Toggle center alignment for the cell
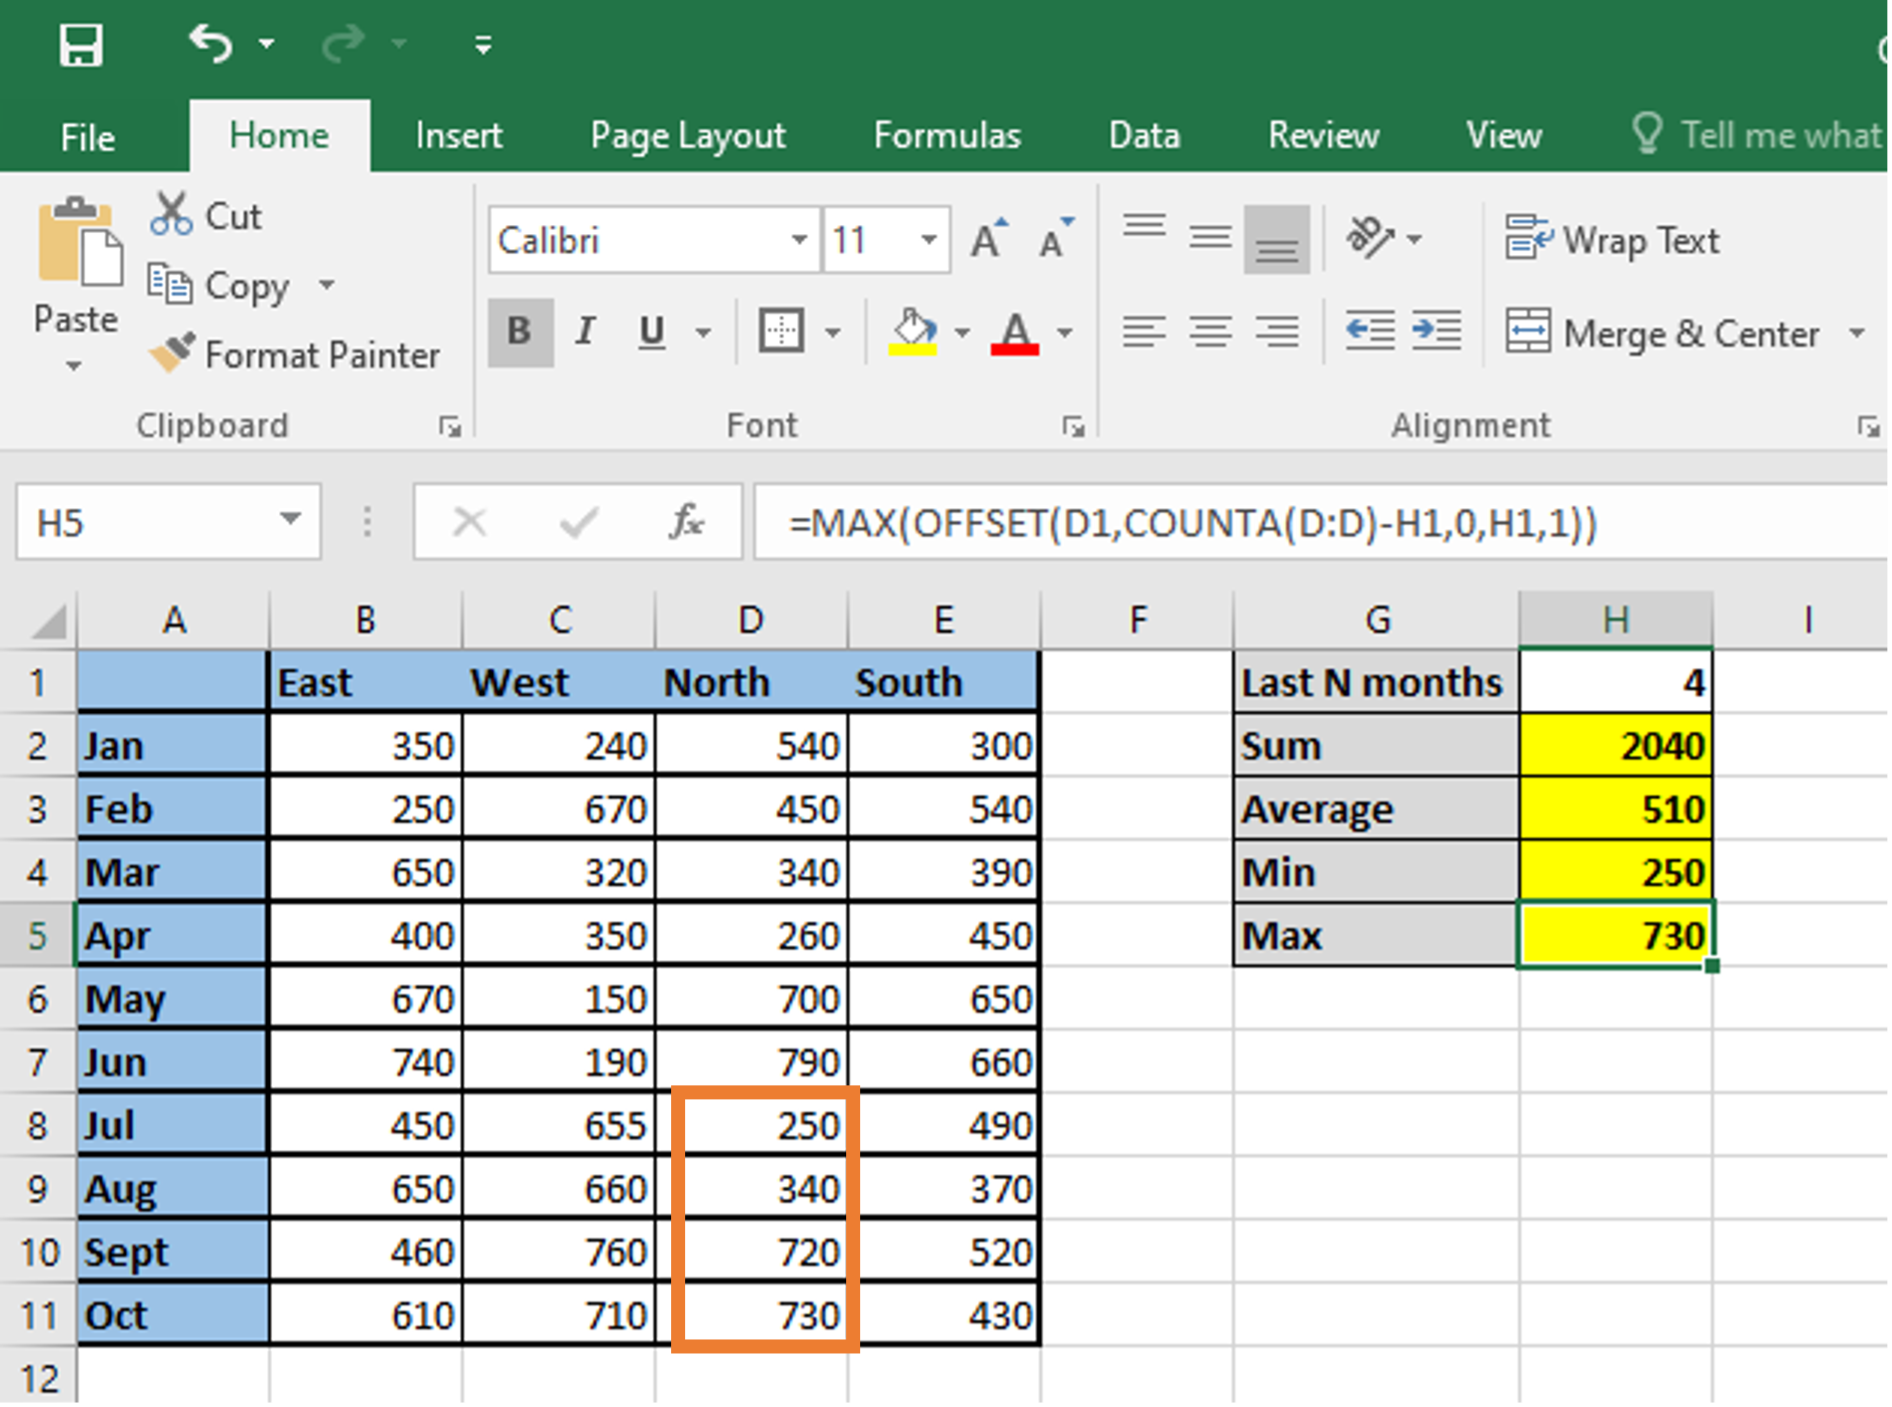 click(x=1211, y=332)
